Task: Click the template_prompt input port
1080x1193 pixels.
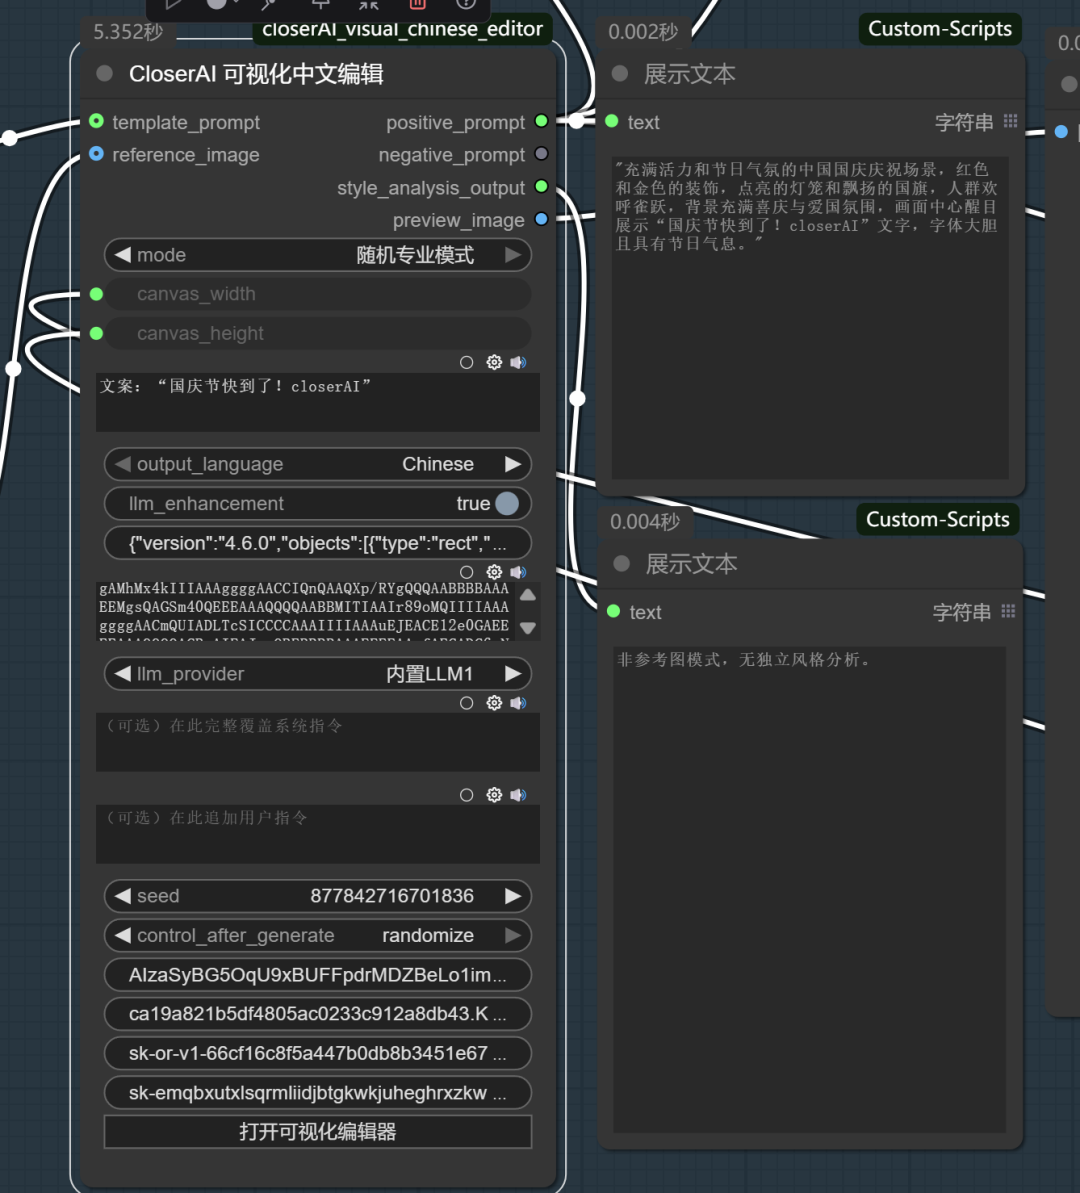Action: pos(97,122)
